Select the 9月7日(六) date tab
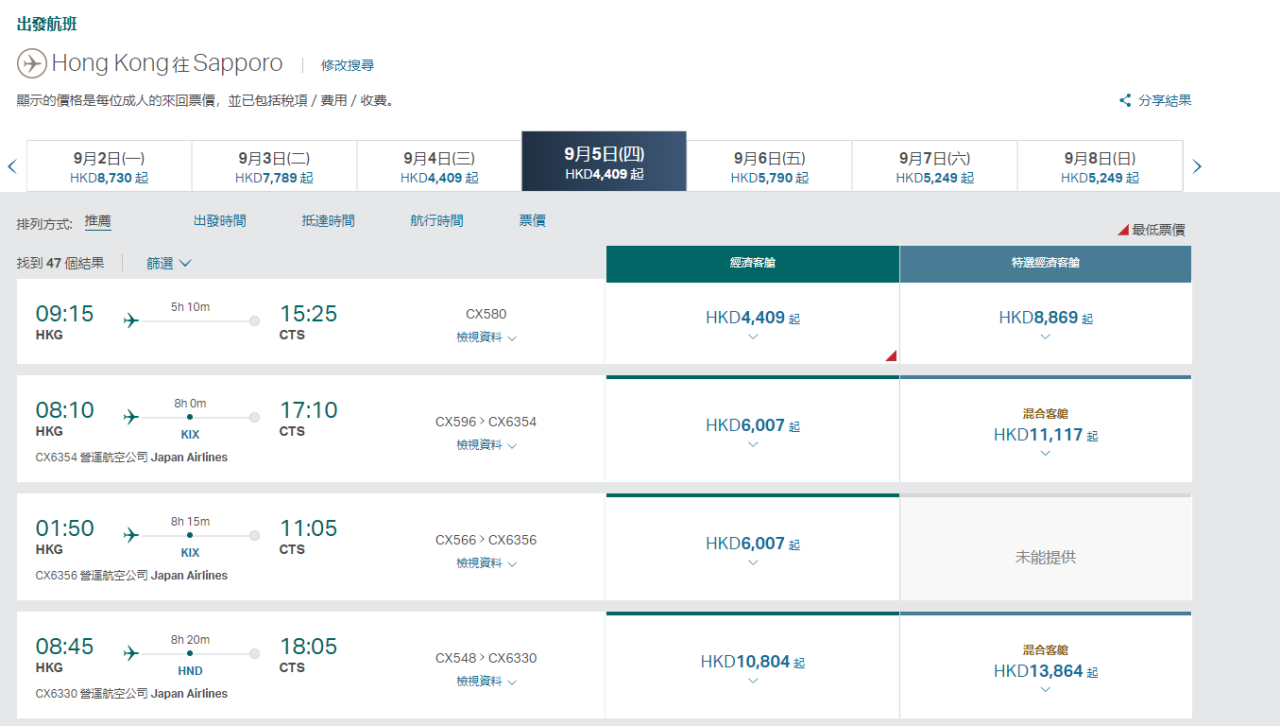 tap(934, 166)
